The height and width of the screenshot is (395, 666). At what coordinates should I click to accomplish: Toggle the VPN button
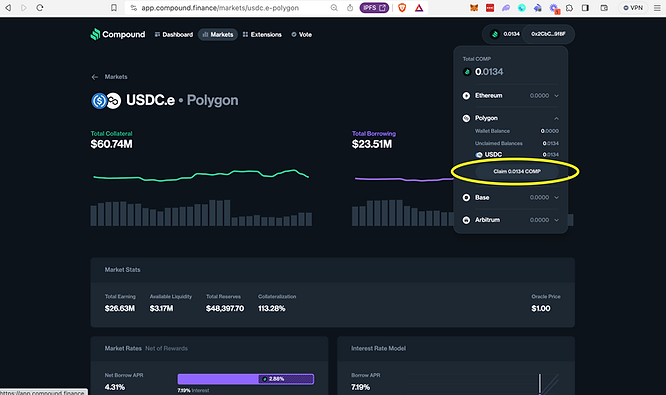(633, 8)
